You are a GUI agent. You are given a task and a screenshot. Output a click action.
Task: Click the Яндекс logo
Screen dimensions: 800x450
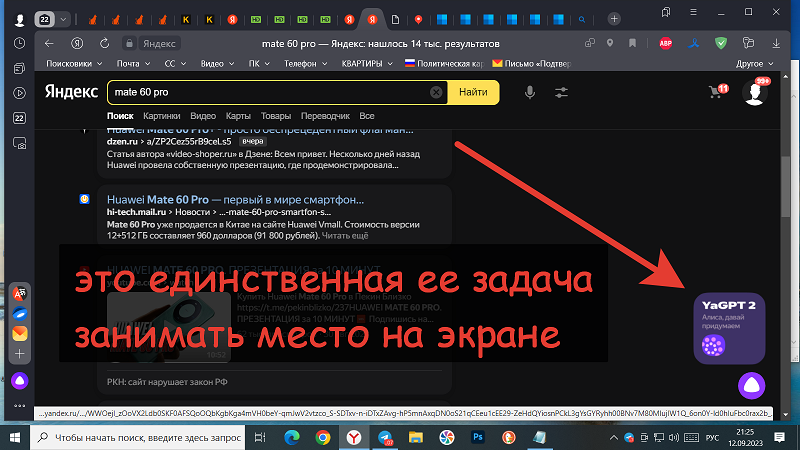71,92
